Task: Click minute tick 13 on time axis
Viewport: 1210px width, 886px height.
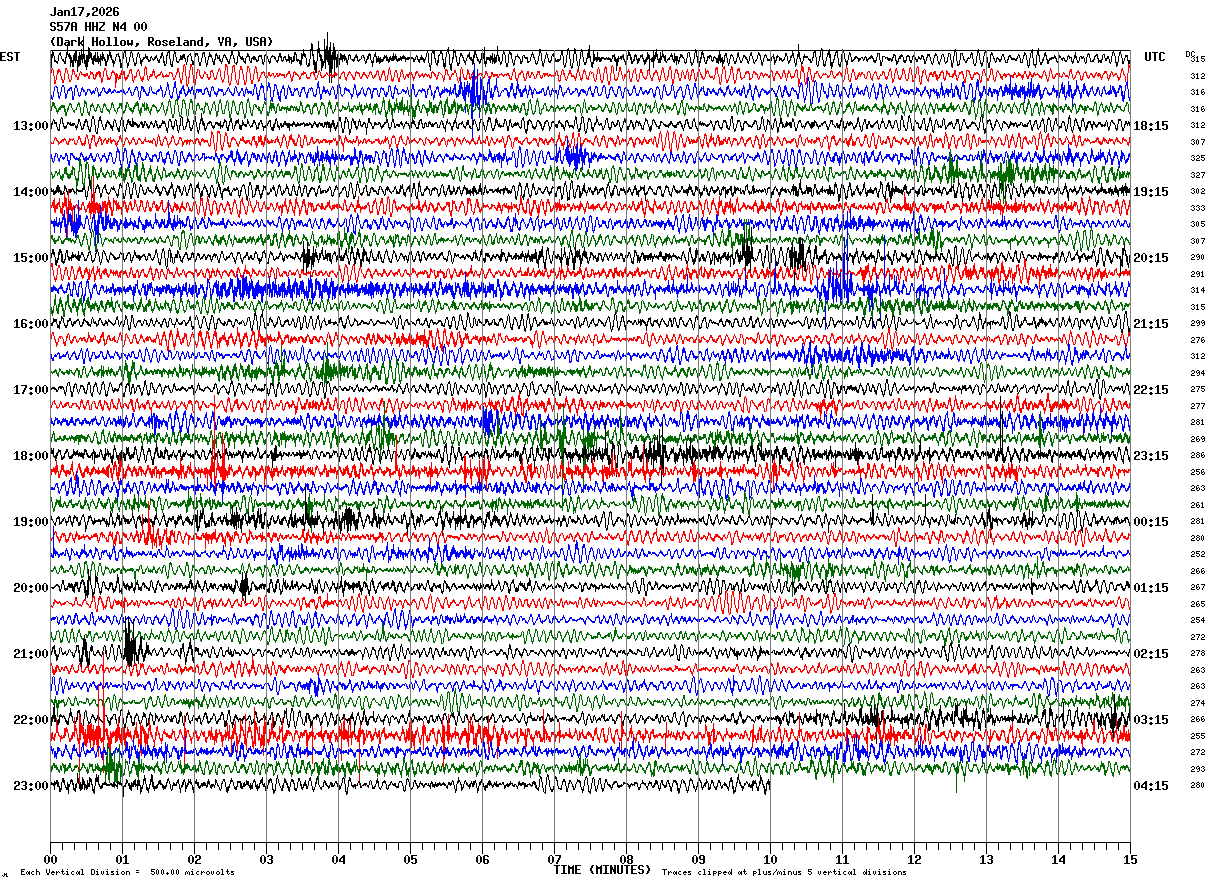Action: pos(986,859)
